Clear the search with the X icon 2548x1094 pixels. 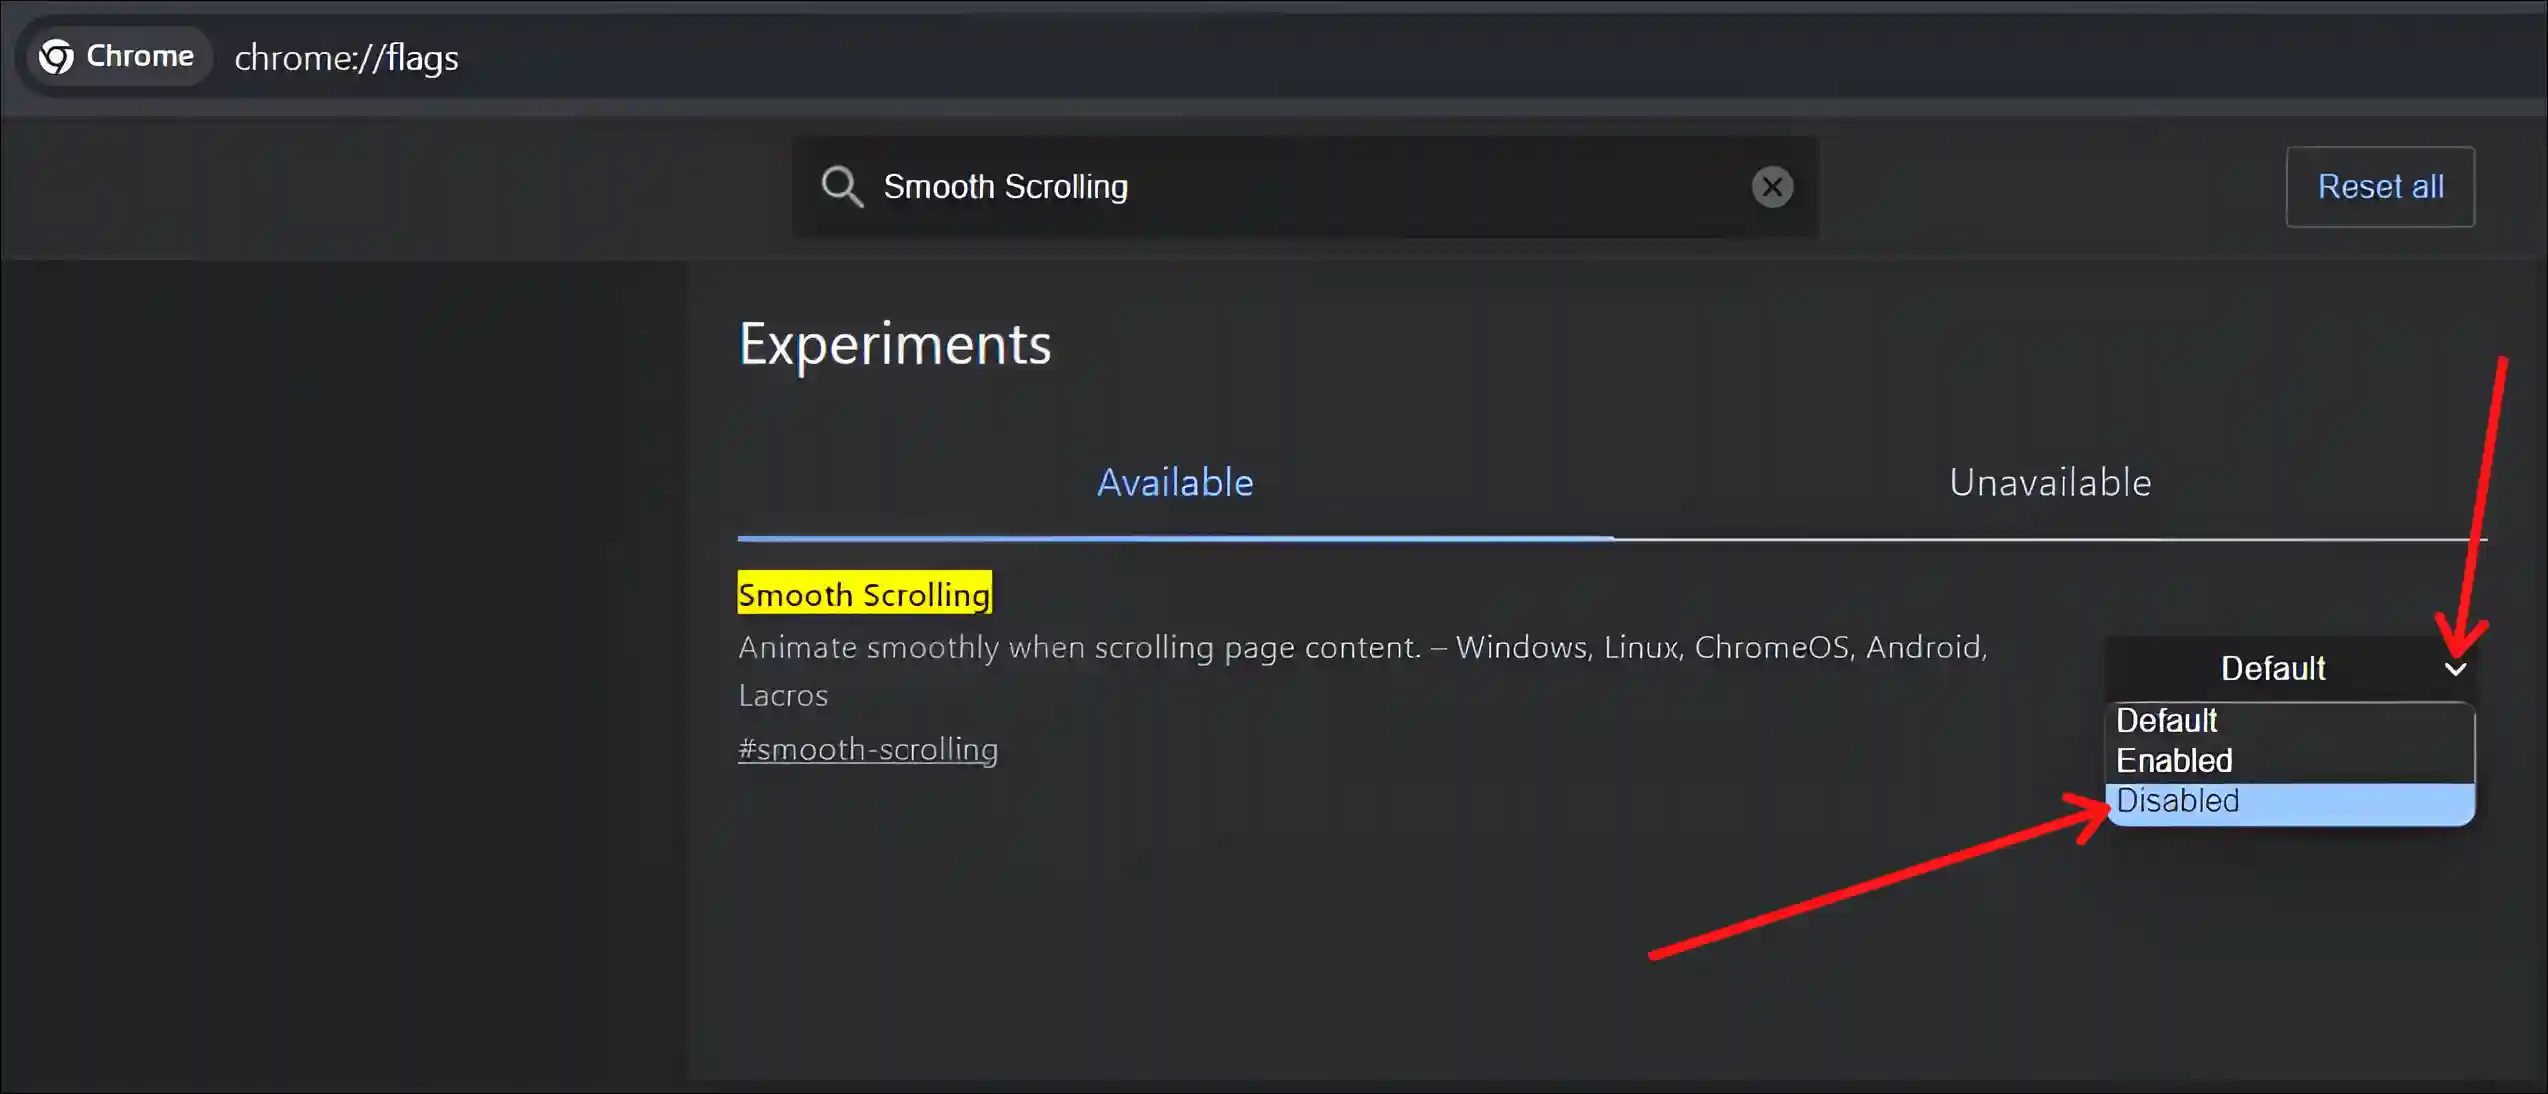coord(1772,187)
